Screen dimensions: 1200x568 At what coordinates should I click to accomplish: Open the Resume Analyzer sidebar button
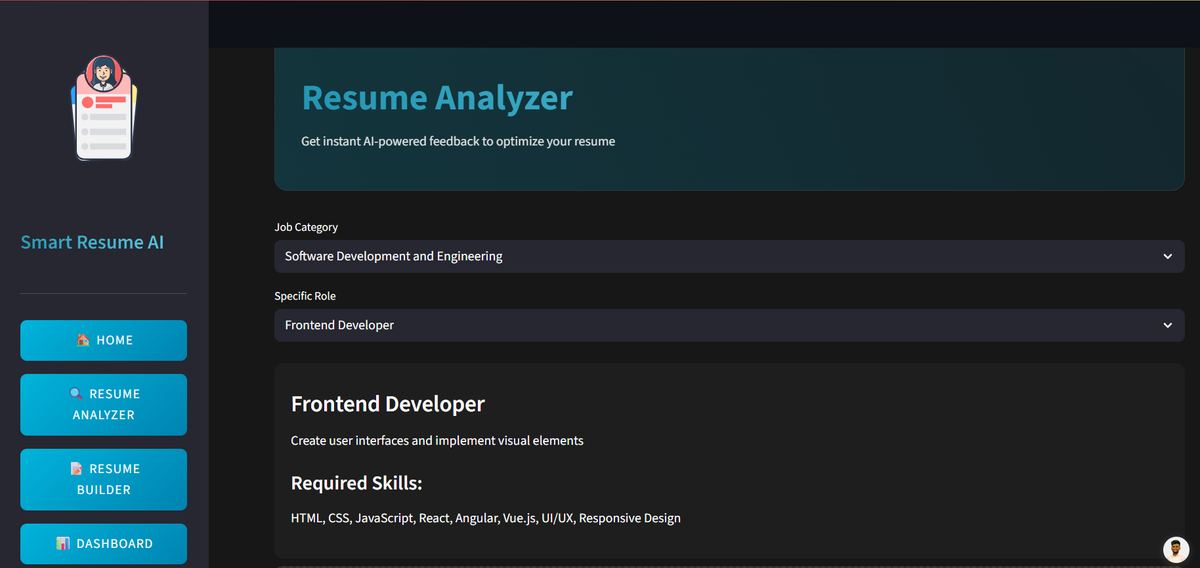(103, 404)
